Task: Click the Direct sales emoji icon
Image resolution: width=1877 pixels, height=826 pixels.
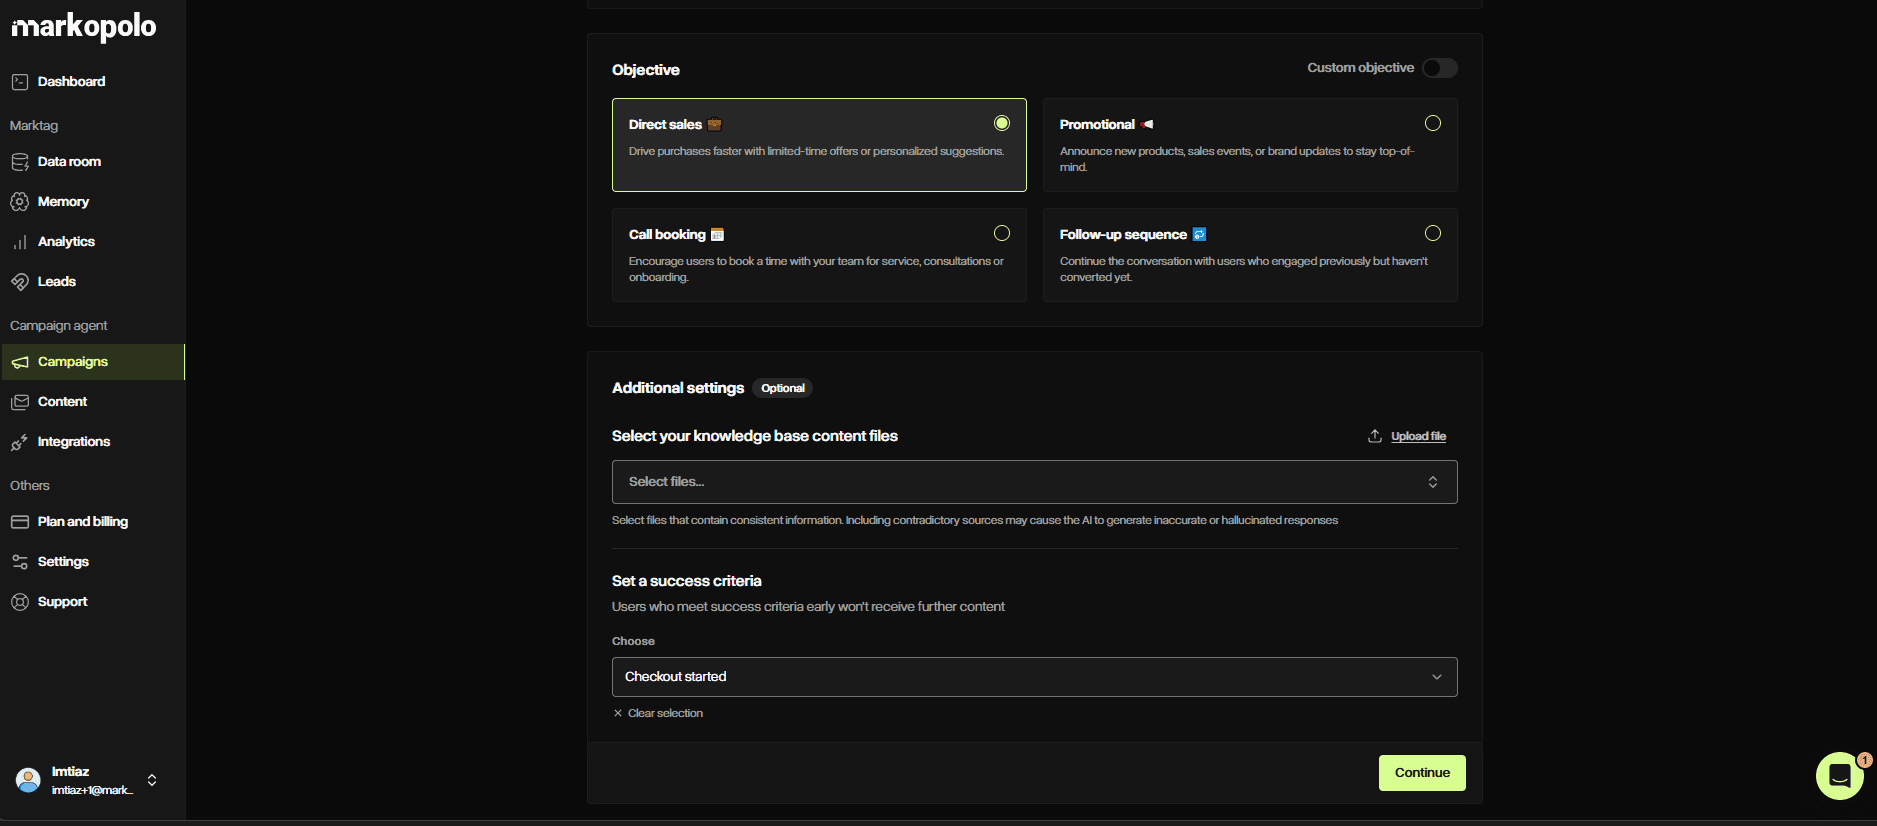Action: [714, 125]
